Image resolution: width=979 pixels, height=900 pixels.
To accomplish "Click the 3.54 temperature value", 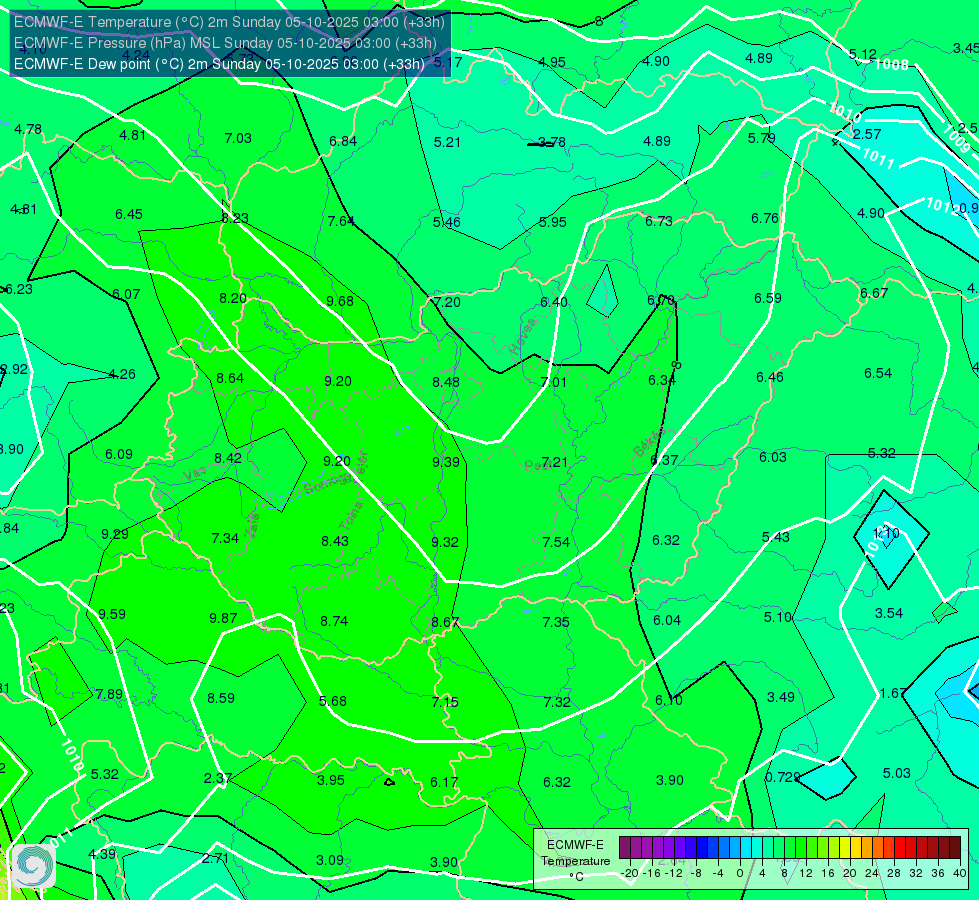I will coord(888,613).
